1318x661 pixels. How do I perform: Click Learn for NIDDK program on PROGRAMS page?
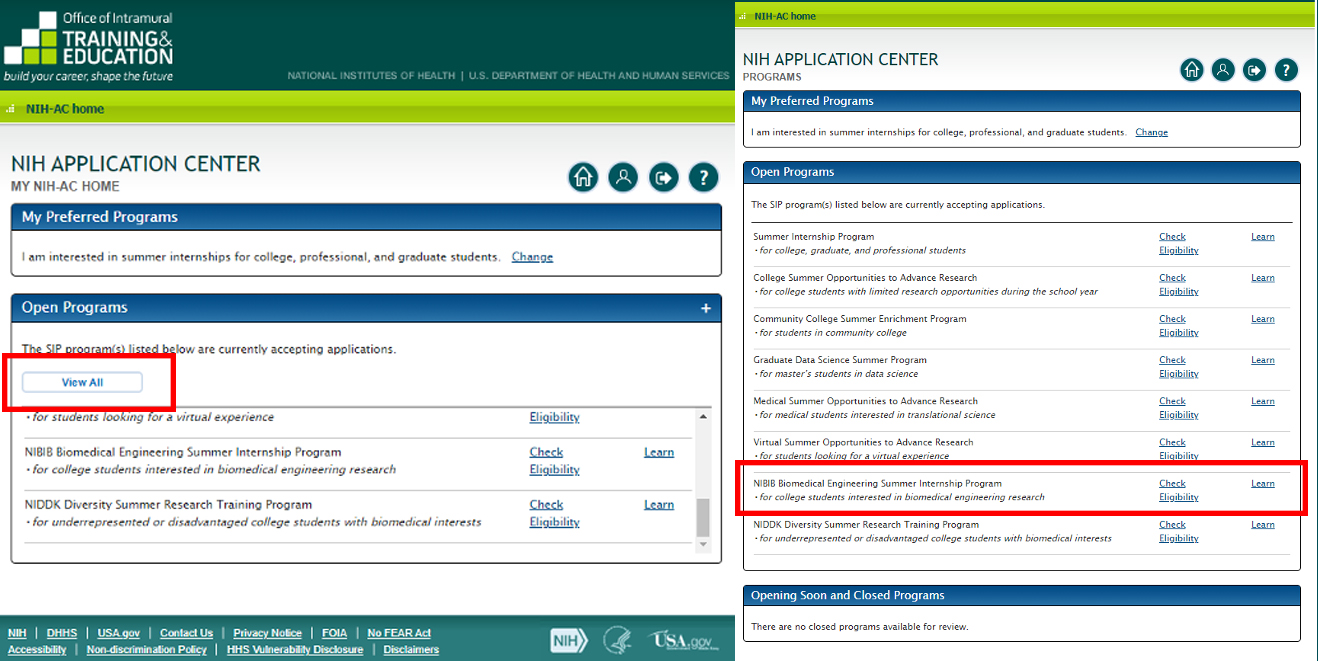[x=1263, y=524]
